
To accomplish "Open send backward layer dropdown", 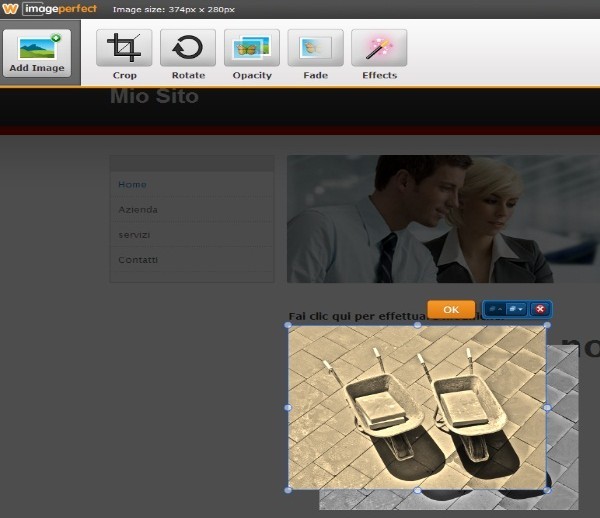I will [516, 310].
